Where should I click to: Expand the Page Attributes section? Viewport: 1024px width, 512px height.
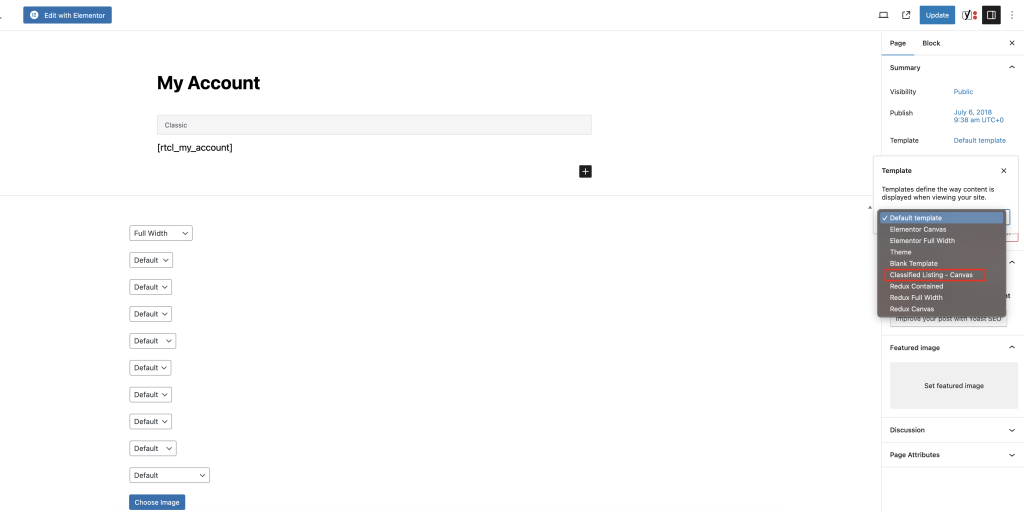coord(953,455)
